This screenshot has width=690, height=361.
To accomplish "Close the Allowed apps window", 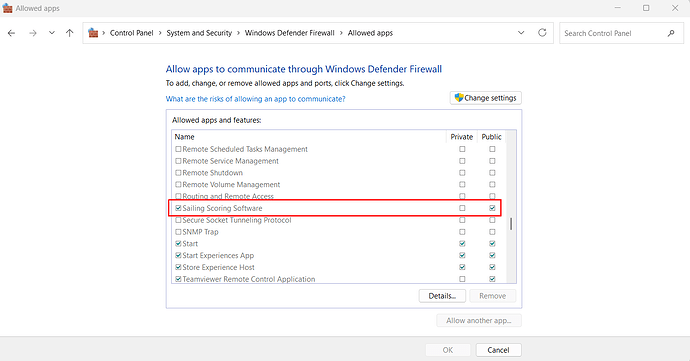I will [x=675, y=8].
